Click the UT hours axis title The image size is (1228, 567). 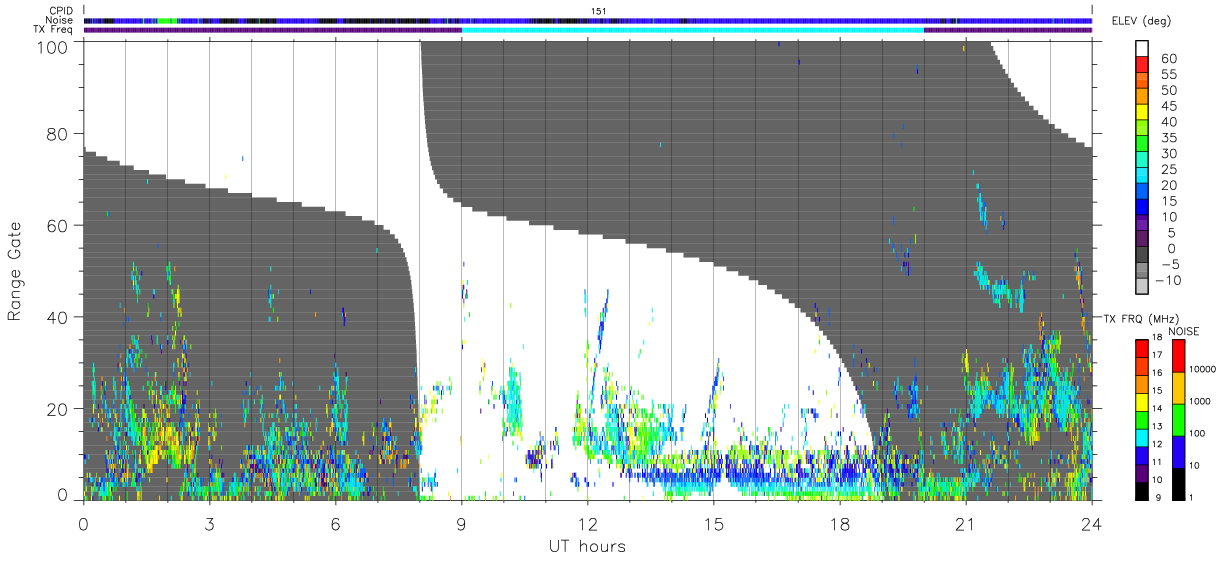(x=587, y=546)
